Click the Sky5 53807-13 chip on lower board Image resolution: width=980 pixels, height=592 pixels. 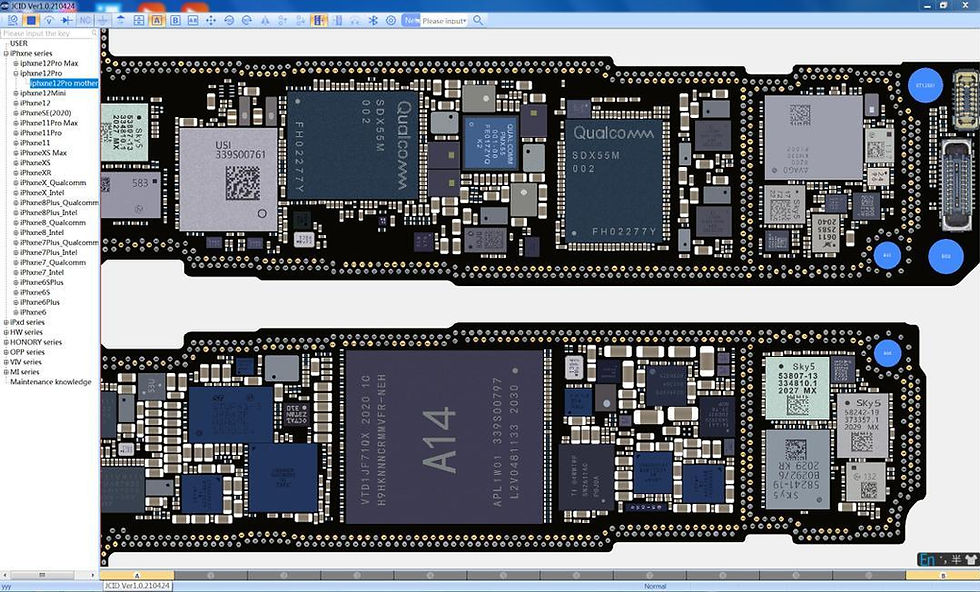tap(798, 388)
